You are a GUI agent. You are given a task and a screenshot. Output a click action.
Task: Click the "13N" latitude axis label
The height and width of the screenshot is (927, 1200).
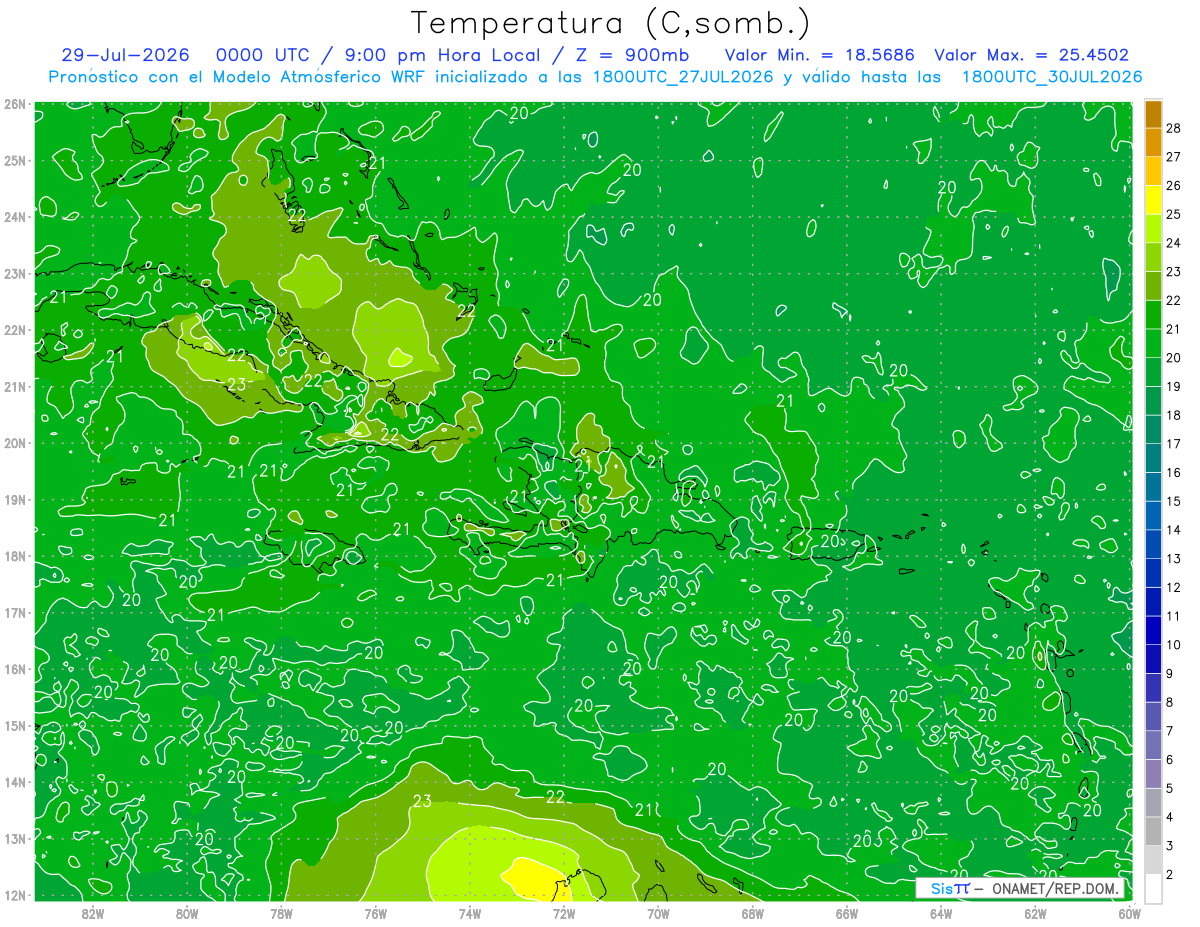(x=15, y=838)
